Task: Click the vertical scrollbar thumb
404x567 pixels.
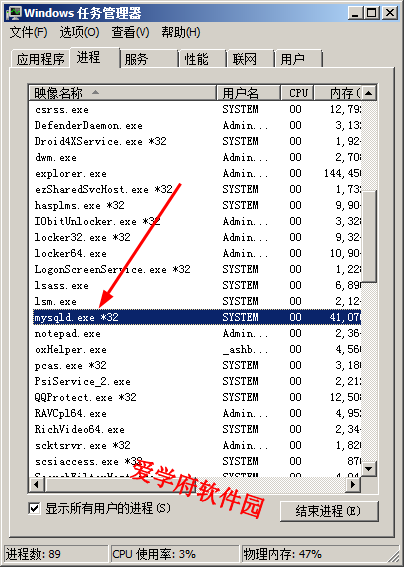Action: click(x=369, y=236)
